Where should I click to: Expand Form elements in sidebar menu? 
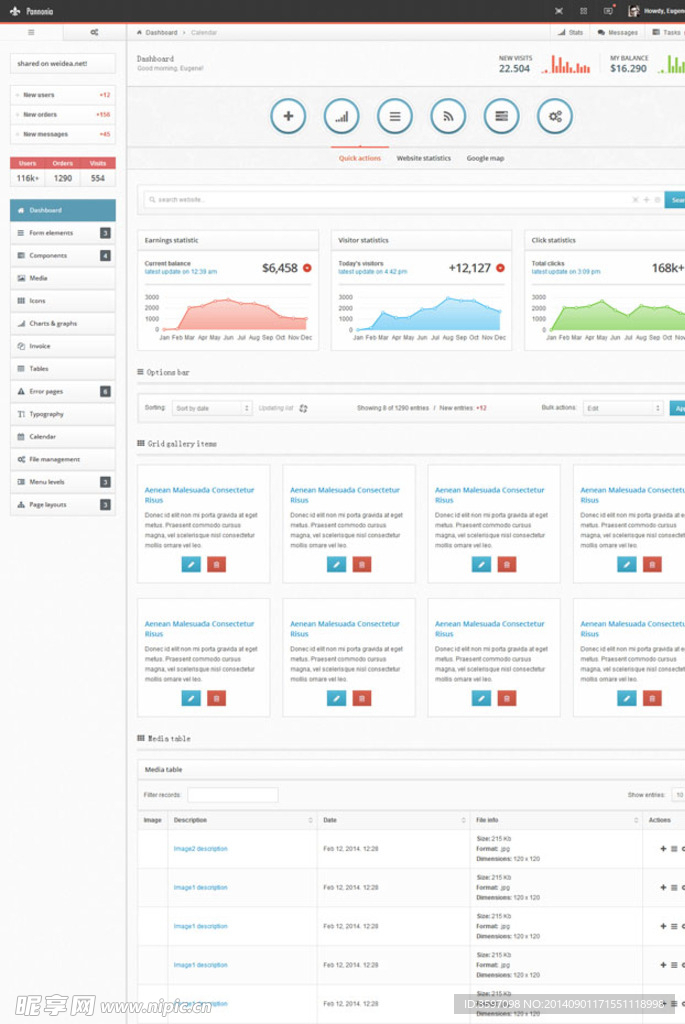coord(62,233)
